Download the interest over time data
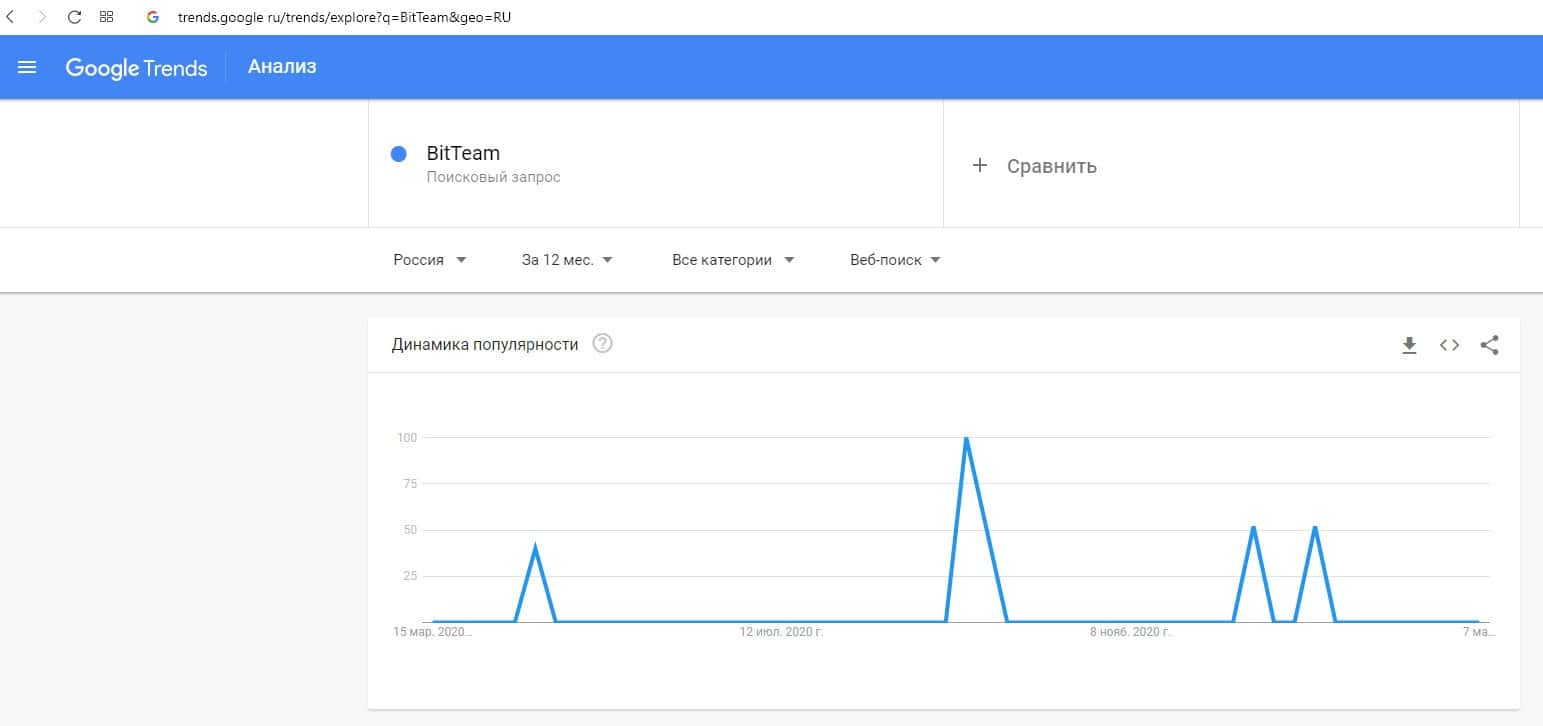 tap(1409, 345)
